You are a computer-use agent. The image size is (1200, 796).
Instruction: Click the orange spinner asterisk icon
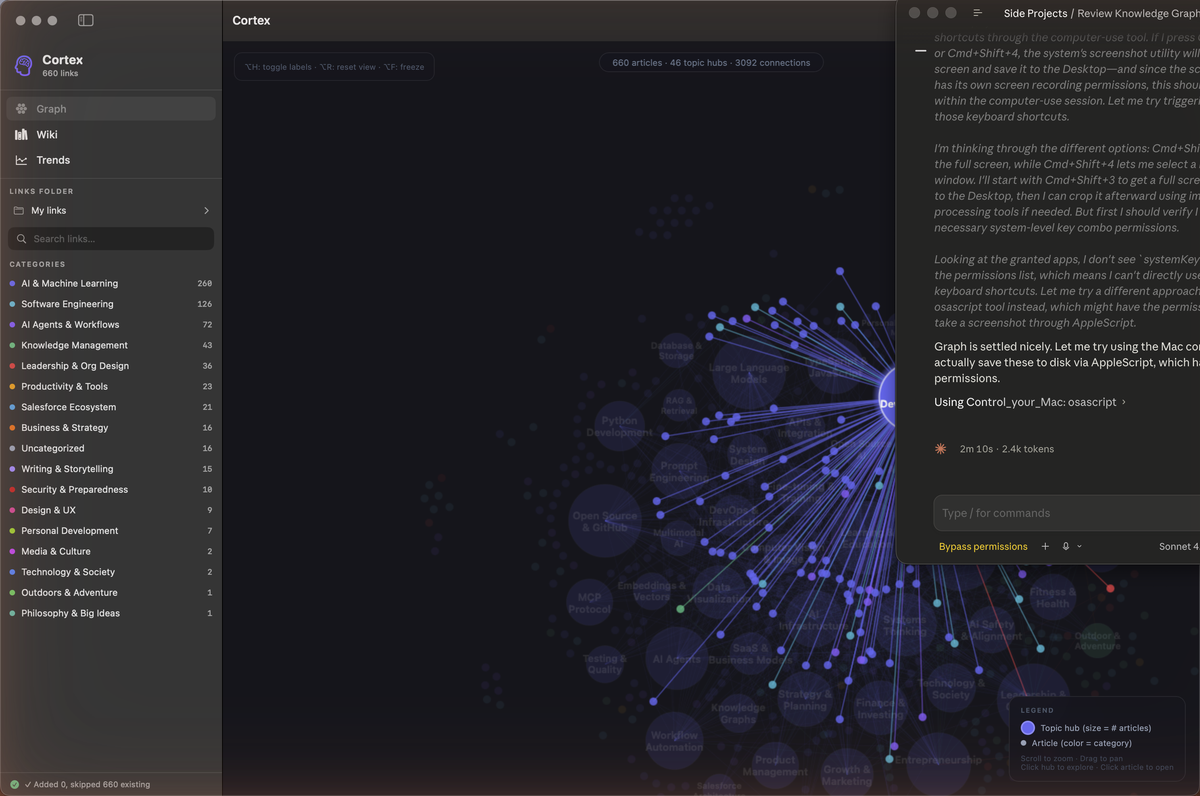[940, 449]
